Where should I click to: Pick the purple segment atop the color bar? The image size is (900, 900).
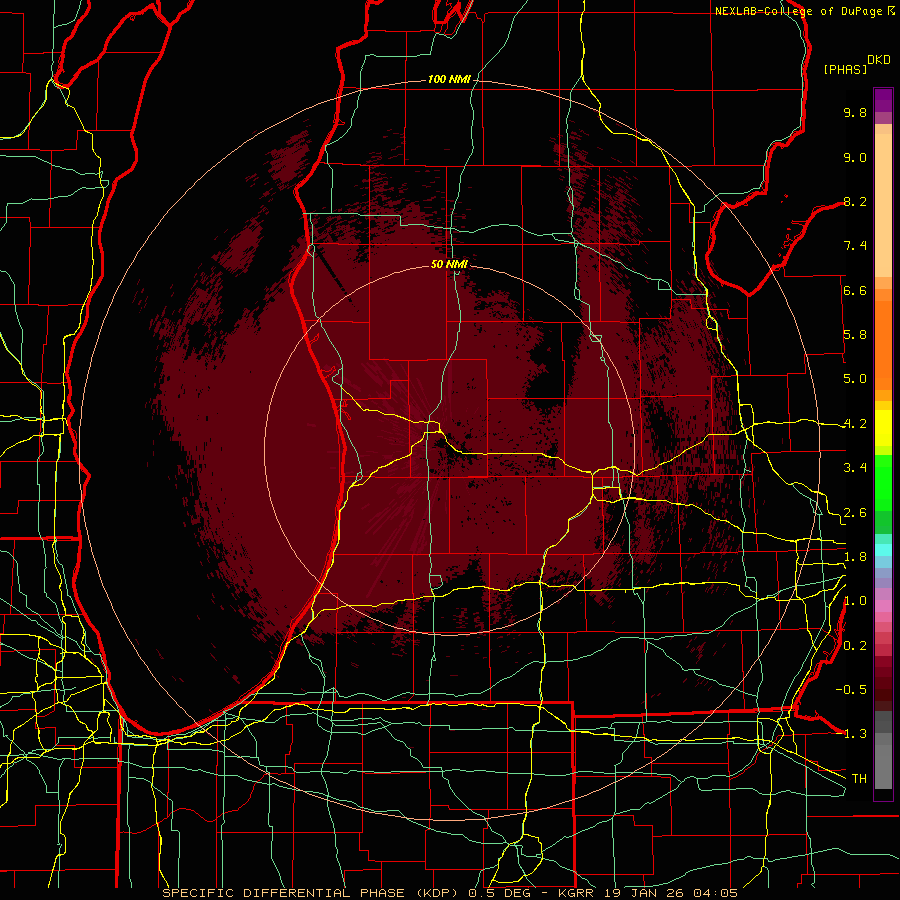[883, 100]
